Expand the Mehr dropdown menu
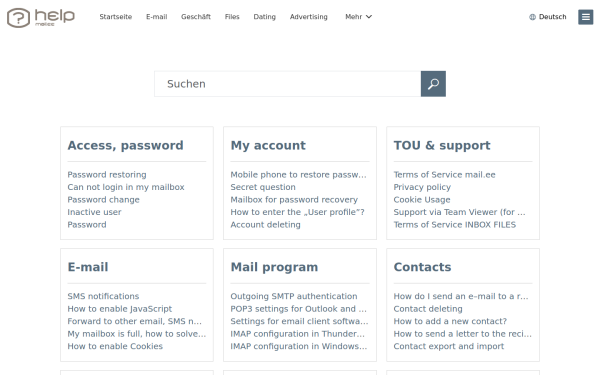600x375 pixels. tap(358, 17)
